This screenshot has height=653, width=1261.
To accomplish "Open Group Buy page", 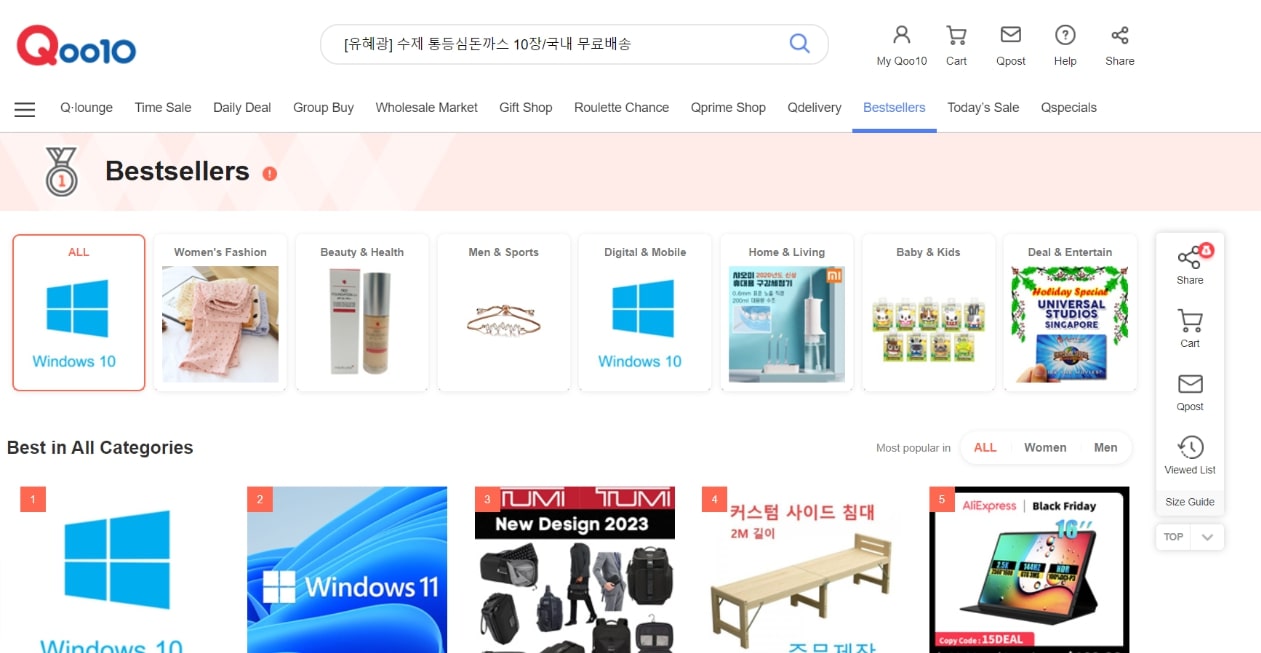I will pos(323,107).
